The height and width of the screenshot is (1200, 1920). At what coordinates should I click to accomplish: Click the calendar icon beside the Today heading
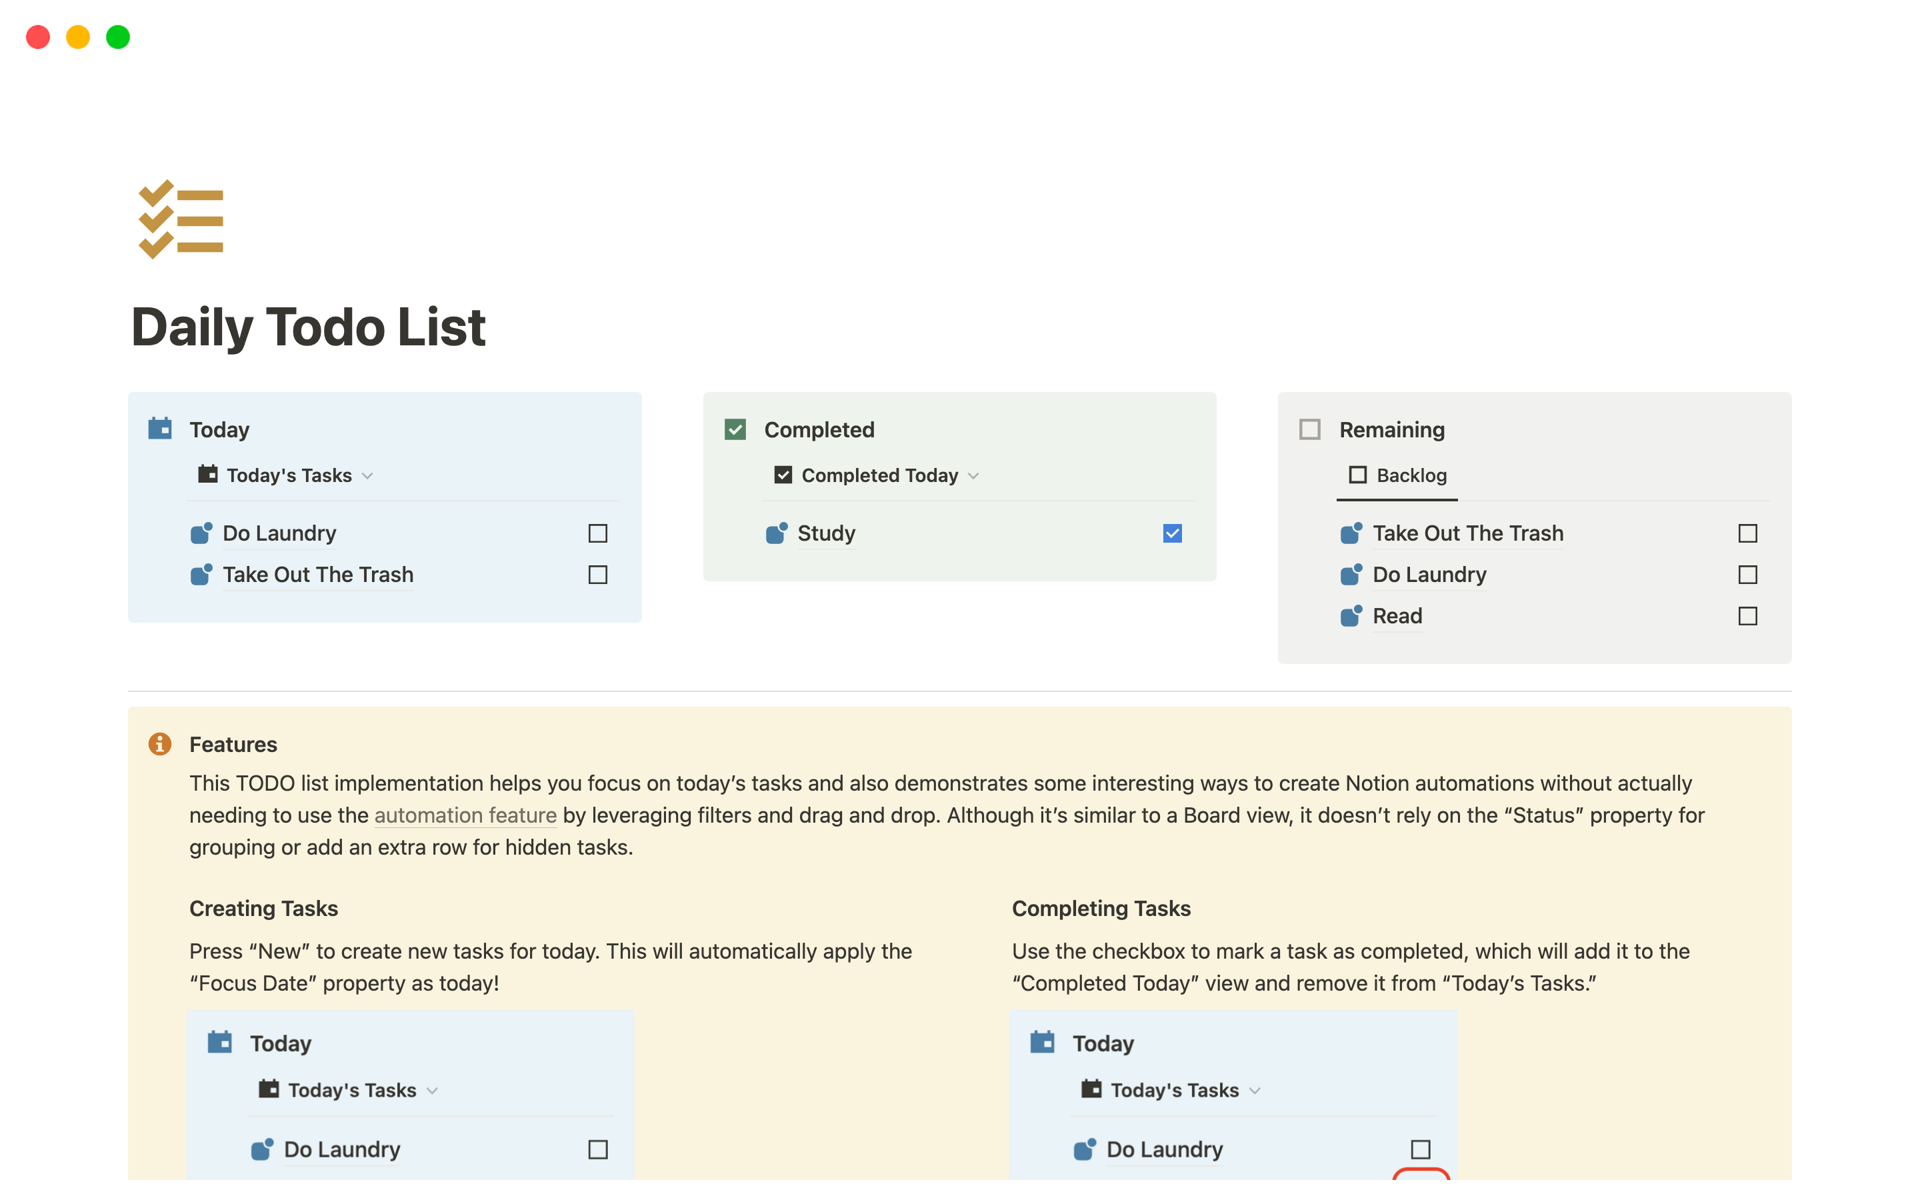(x=160, y=429)
